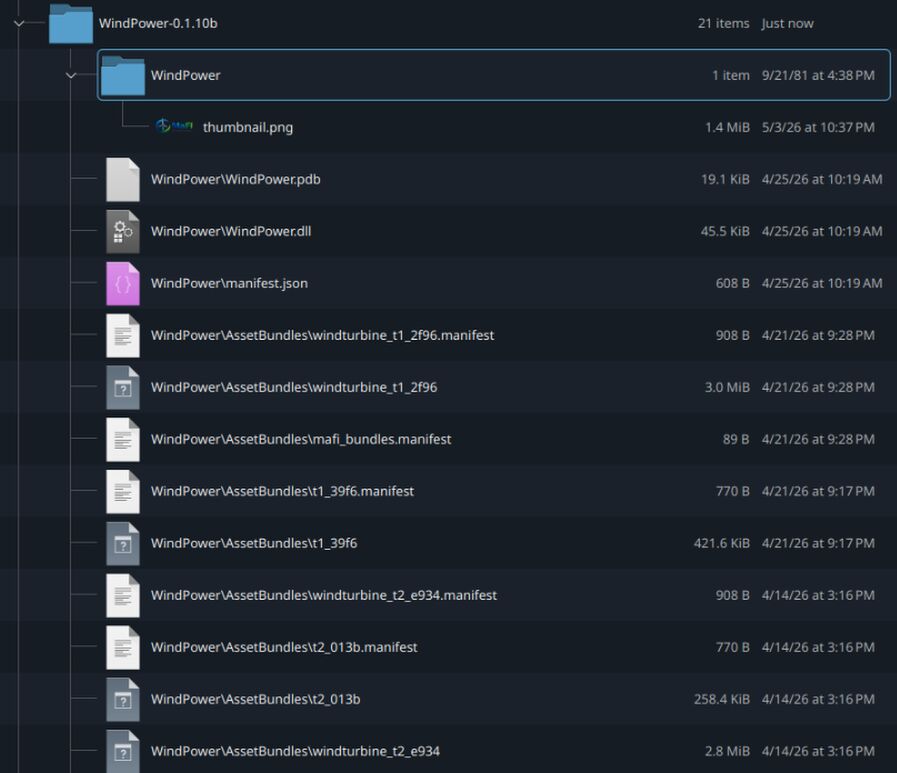The width and height of the screenshot is (897, 773).
Task: Select the t1_39f6.manifest file entry
Action: [x=494, y=491]
